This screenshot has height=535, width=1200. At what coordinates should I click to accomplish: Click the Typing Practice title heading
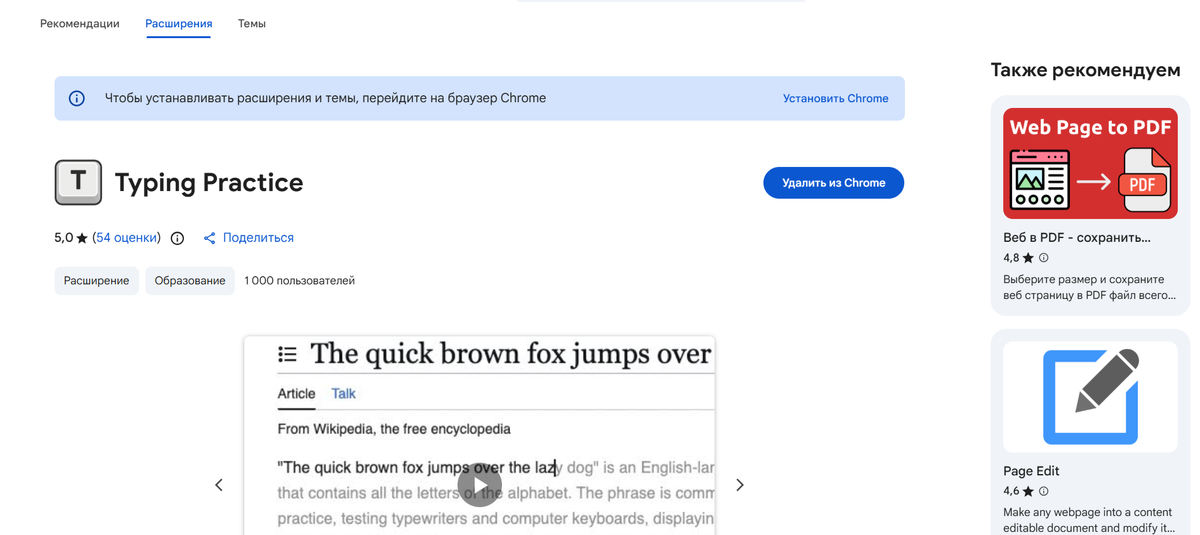click(x=208, y=183)
